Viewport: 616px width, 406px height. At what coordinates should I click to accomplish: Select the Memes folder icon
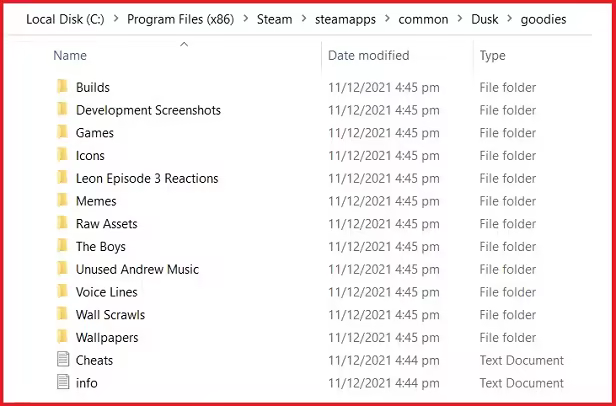click(x=62, y=201)
